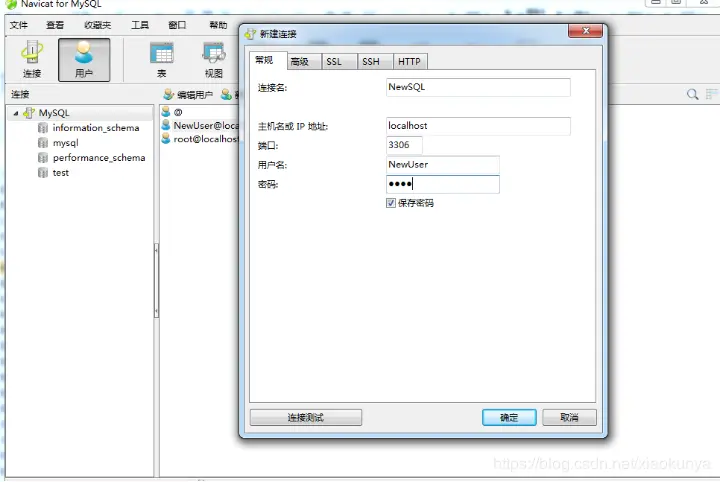Open the File (文件) menu
Viewport: 720px width, 482px height.
coord(19,25)
